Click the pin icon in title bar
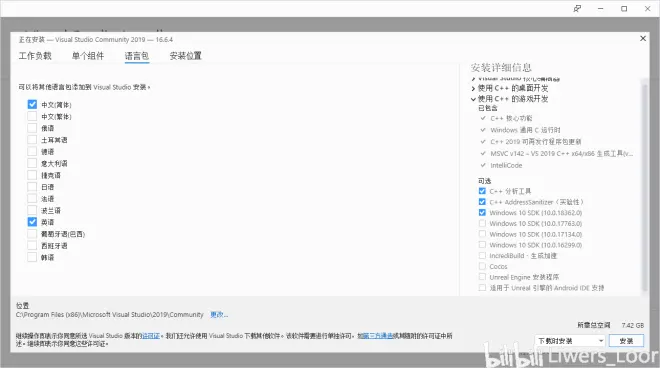The image size is (660, 368). pyautogui.click(x=577, y=8)
